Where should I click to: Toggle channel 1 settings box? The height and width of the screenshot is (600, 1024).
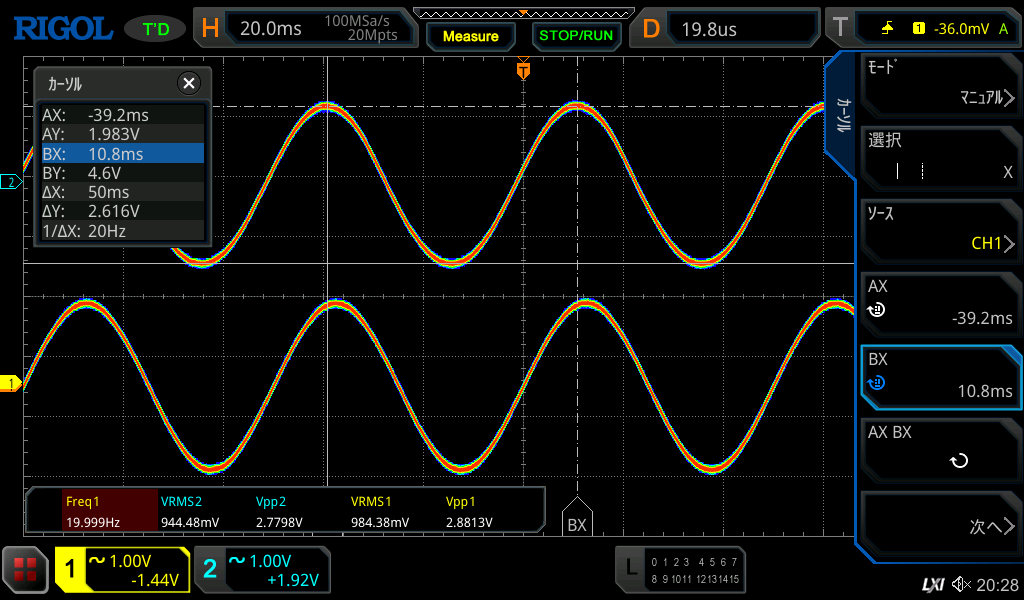[122, 570]
